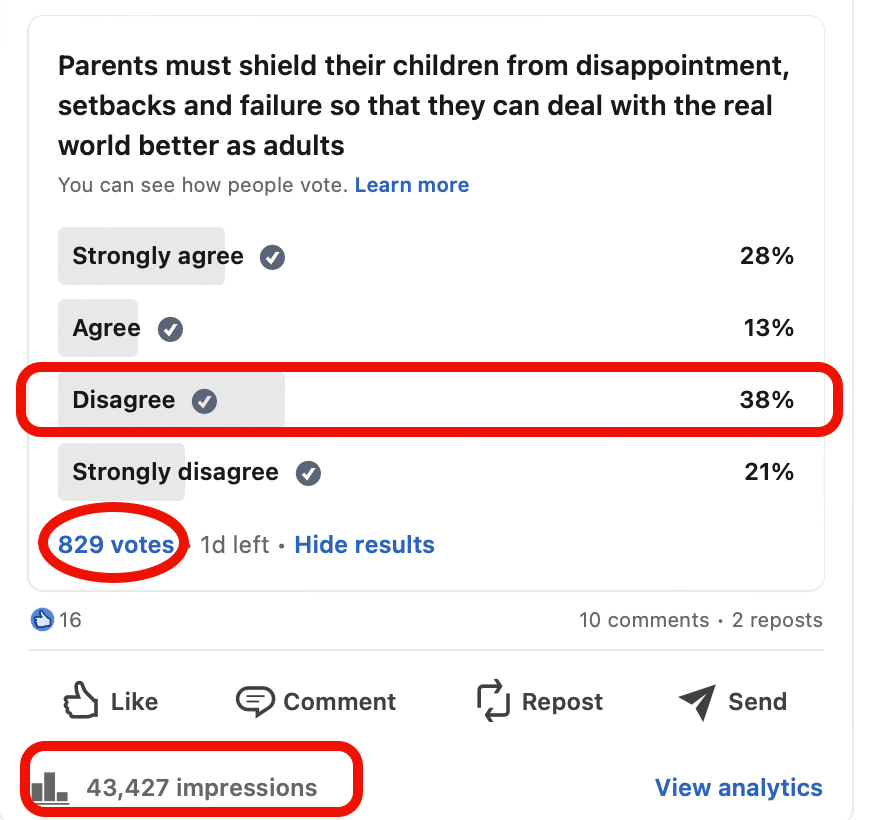874x820 pixels.
Task: Open View analytics for this post
Action: point(738,788)
